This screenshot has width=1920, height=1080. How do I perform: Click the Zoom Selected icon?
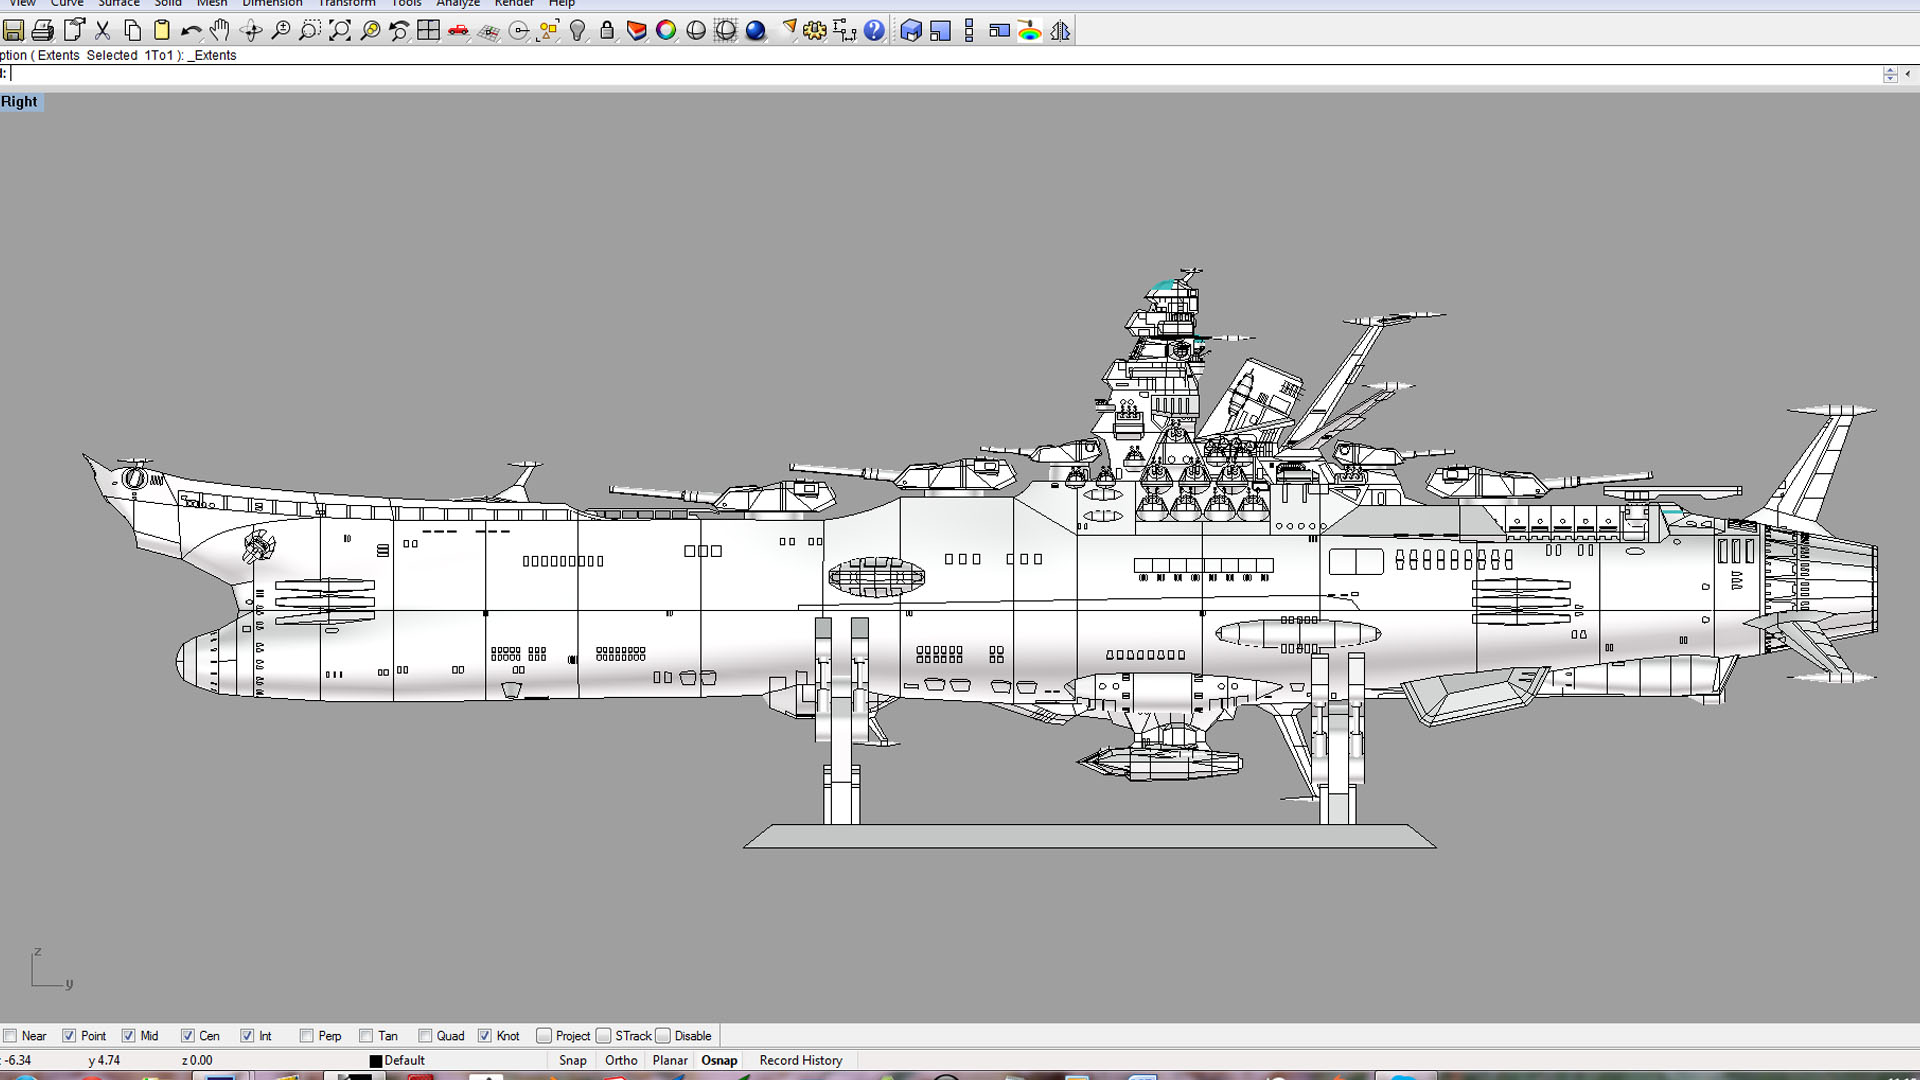pos(370,31)
